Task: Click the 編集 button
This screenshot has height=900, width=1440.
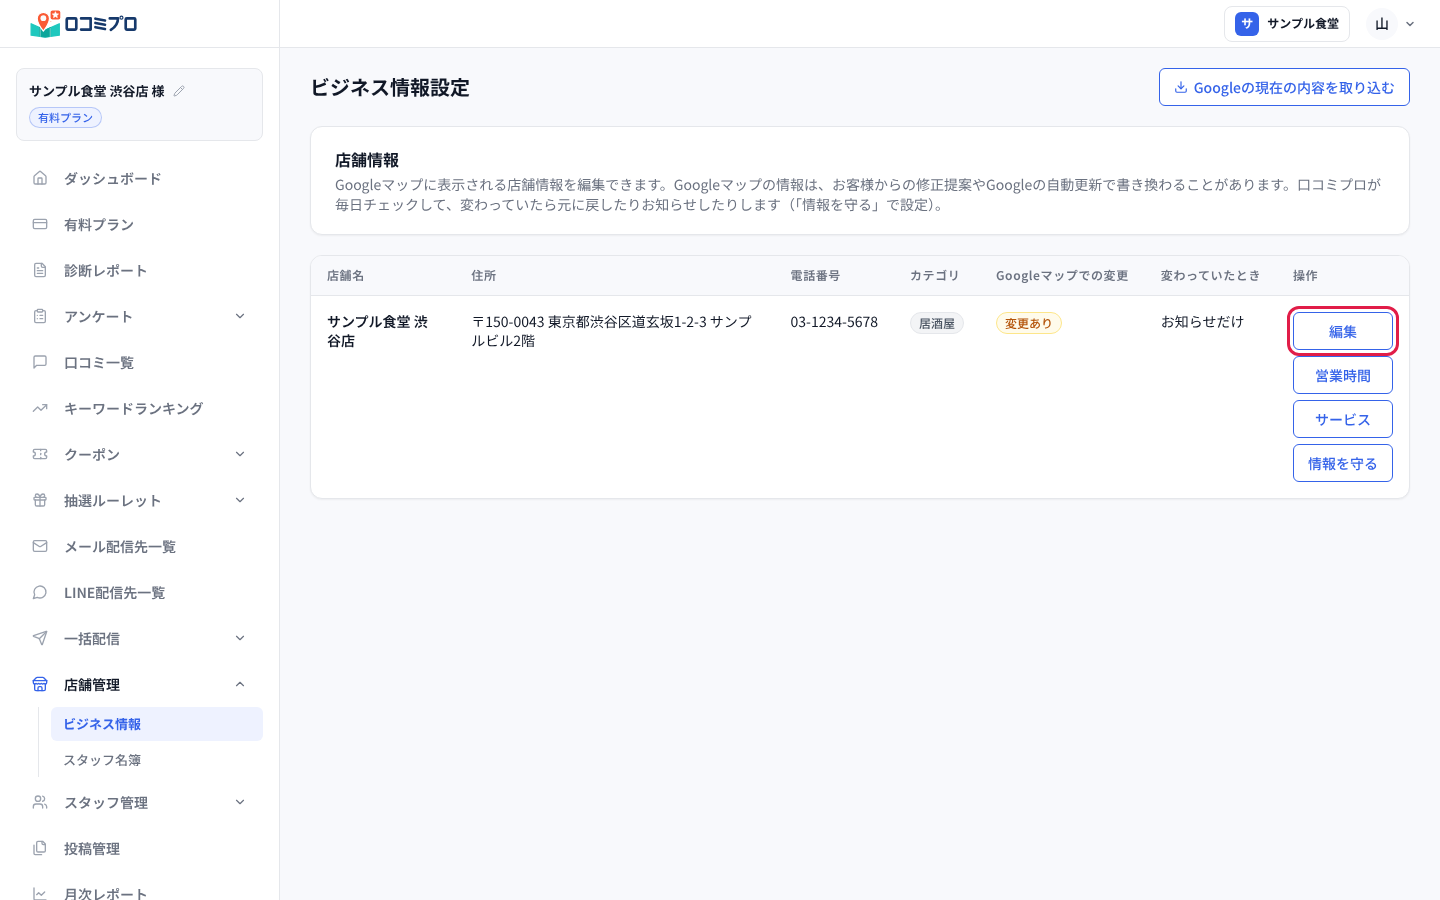Action: (1343, 332)
